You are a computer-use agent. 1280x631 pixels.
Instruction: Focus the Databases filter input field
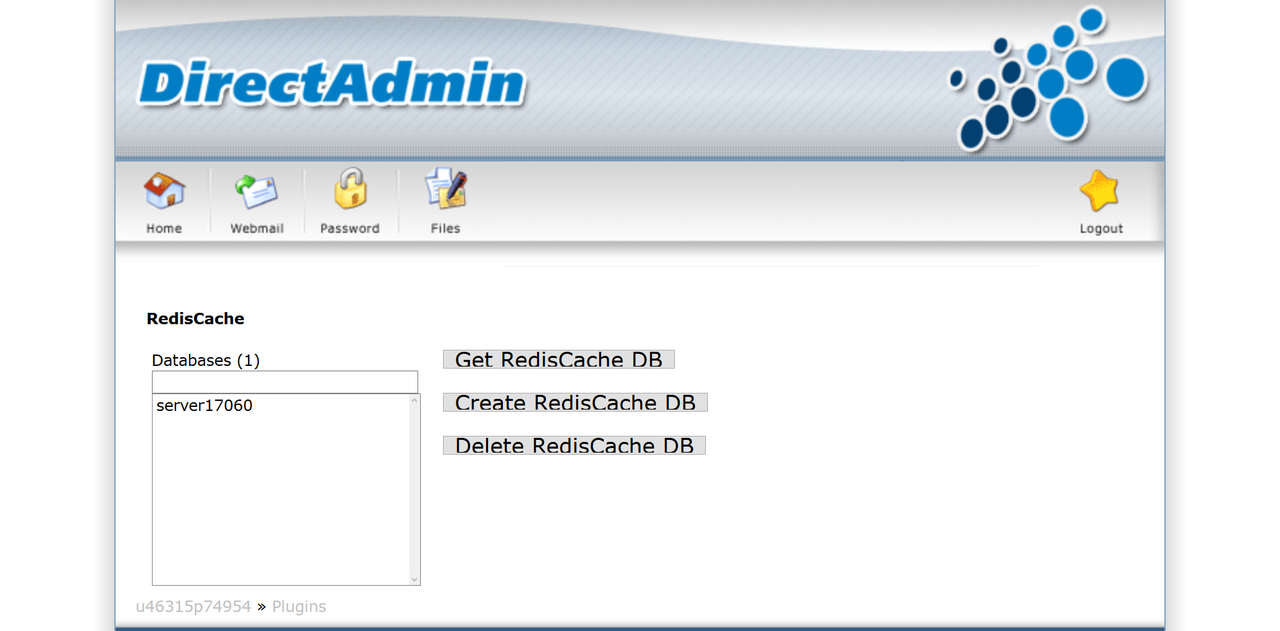coord(285,382)
